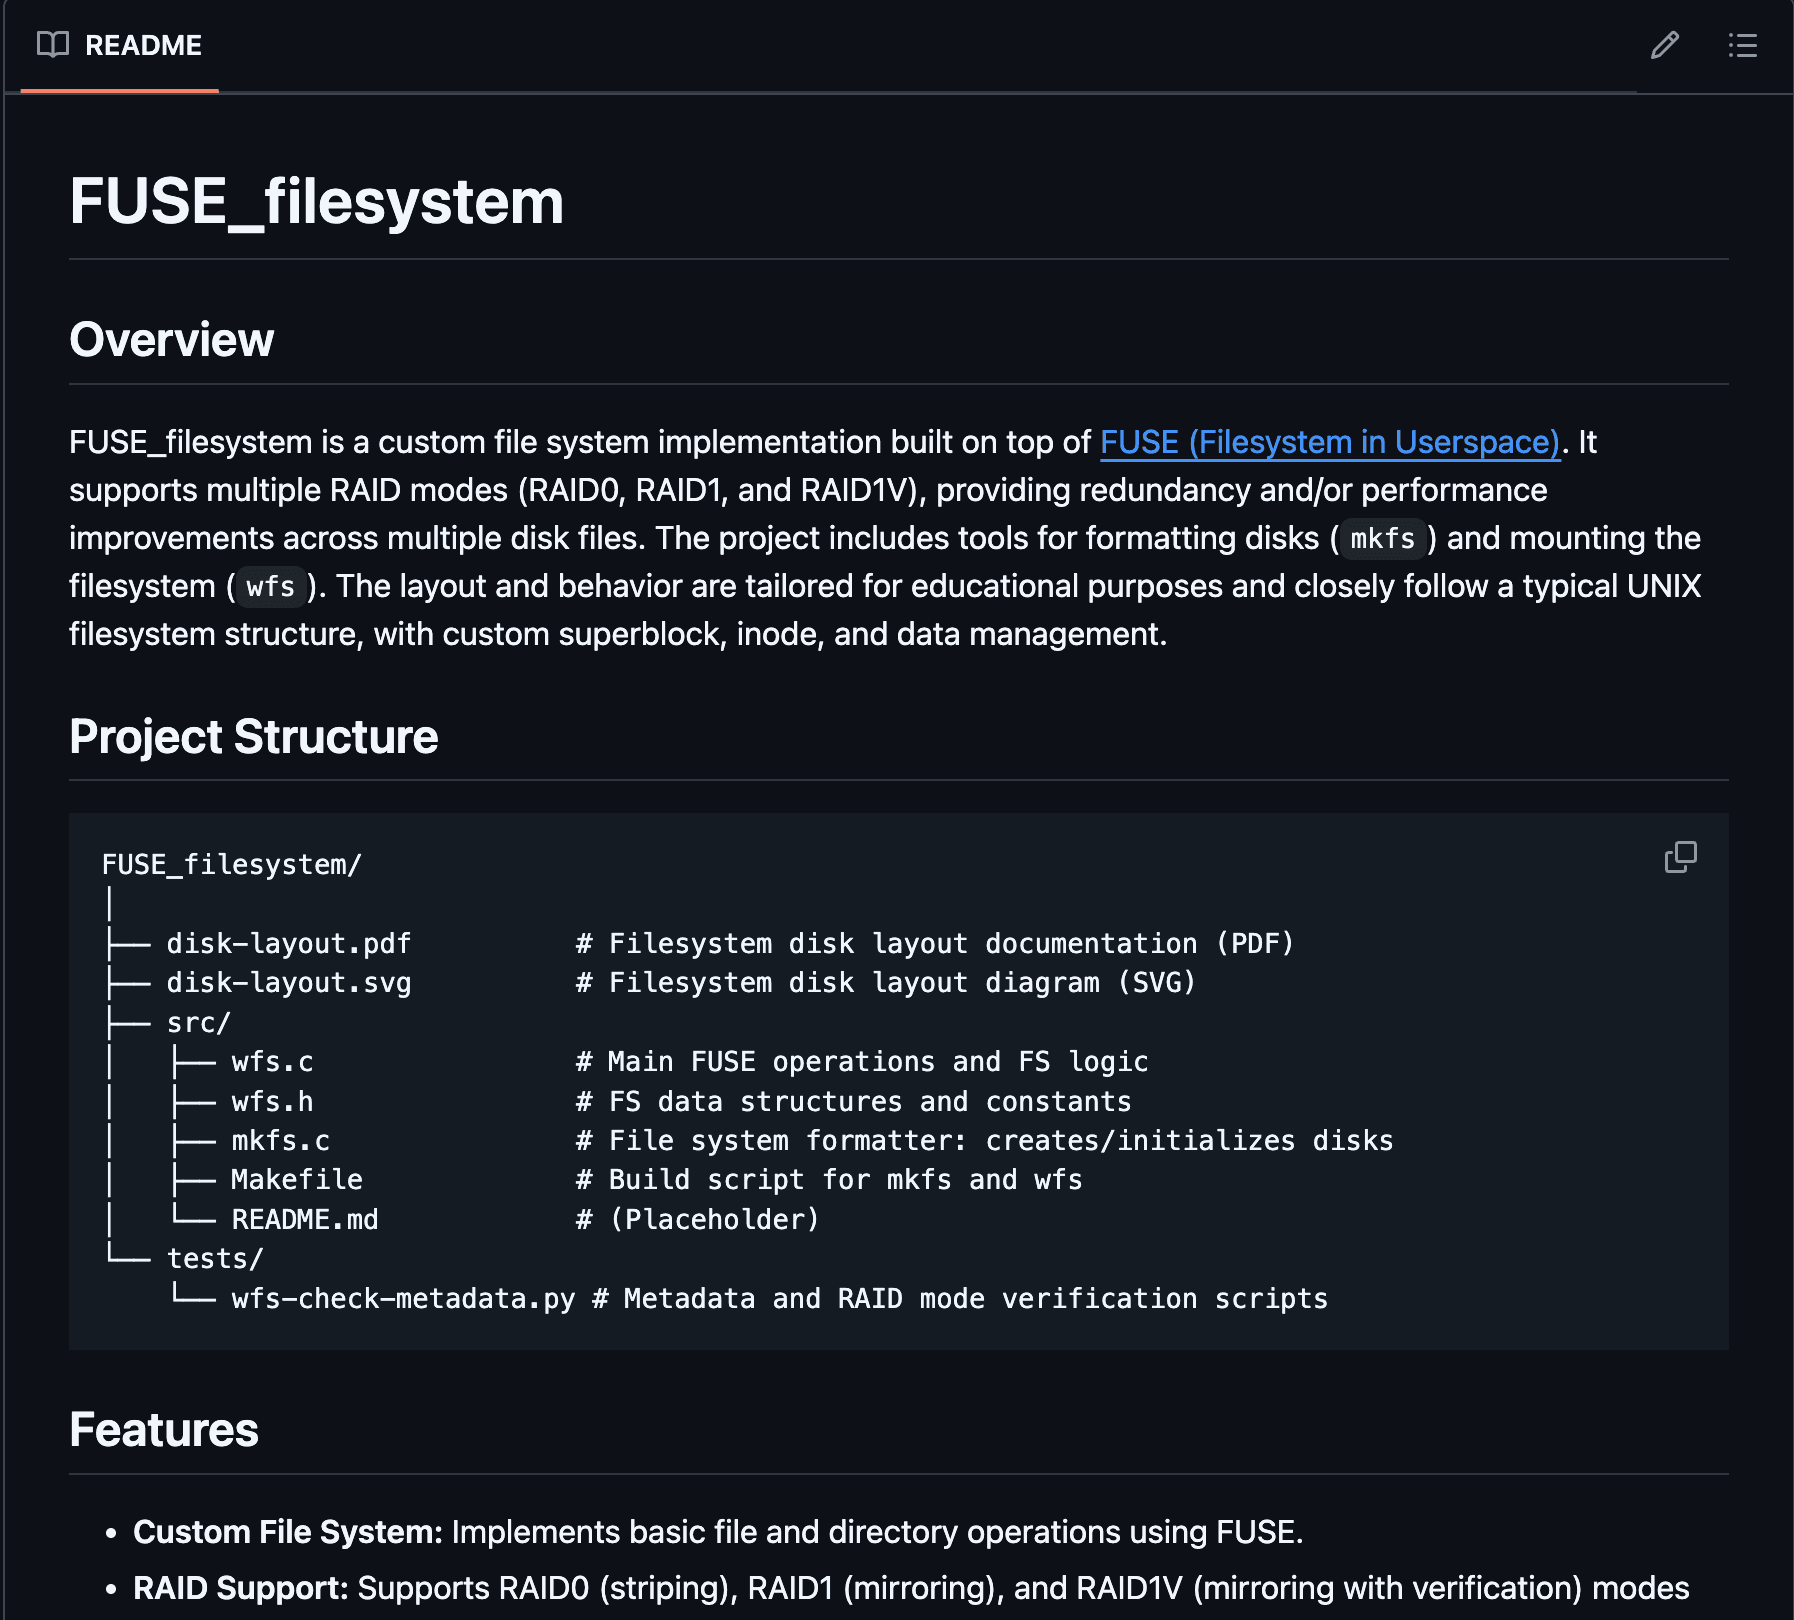Image resolution: width=1794 pixels, height=1620 pixels.
Task: Open the outline panel via list icon
Action: coord(1742,46)
